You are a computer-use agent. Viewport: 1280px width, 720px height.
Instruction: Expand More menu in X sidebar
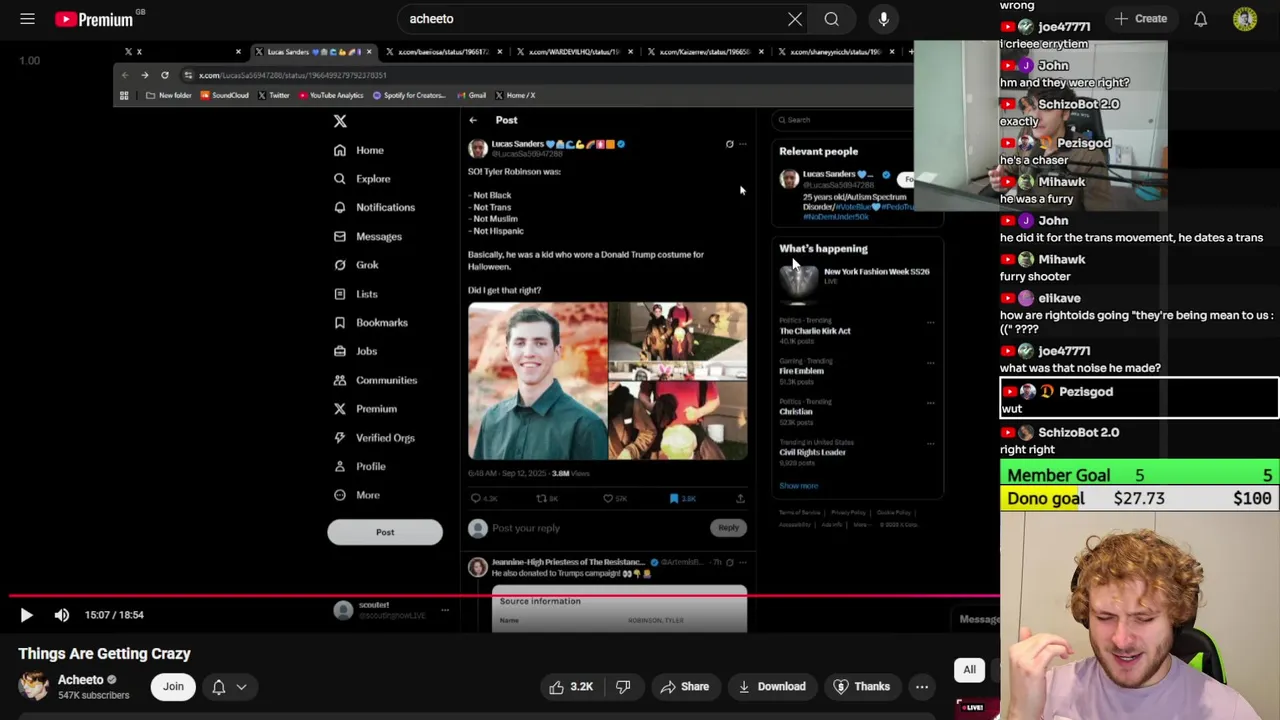point(357,495)
